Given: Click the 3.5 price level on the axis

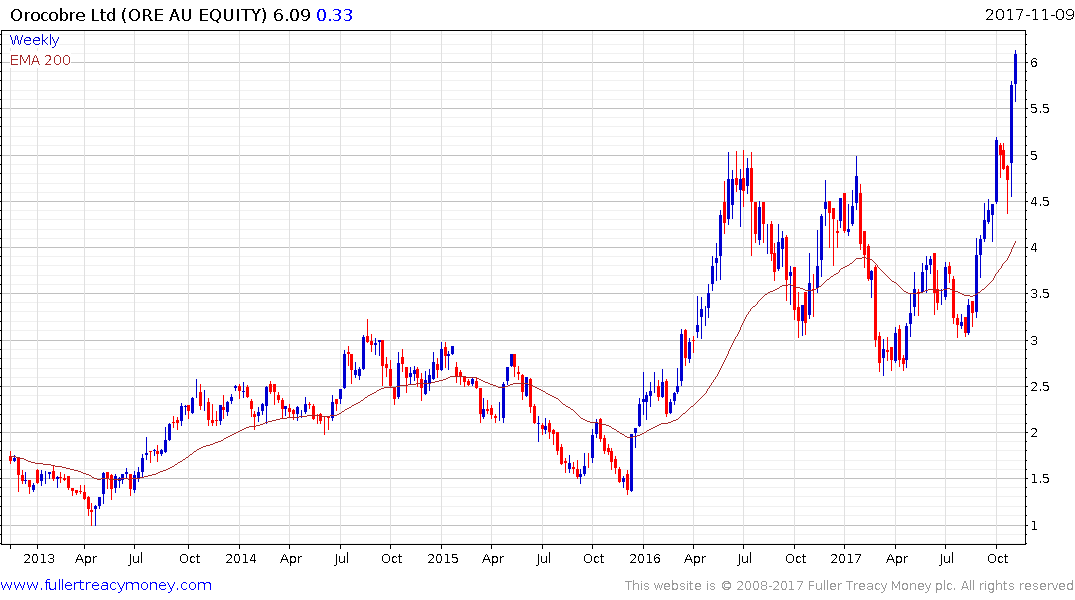Looking at the screenshot, I should click(1040, 294).
